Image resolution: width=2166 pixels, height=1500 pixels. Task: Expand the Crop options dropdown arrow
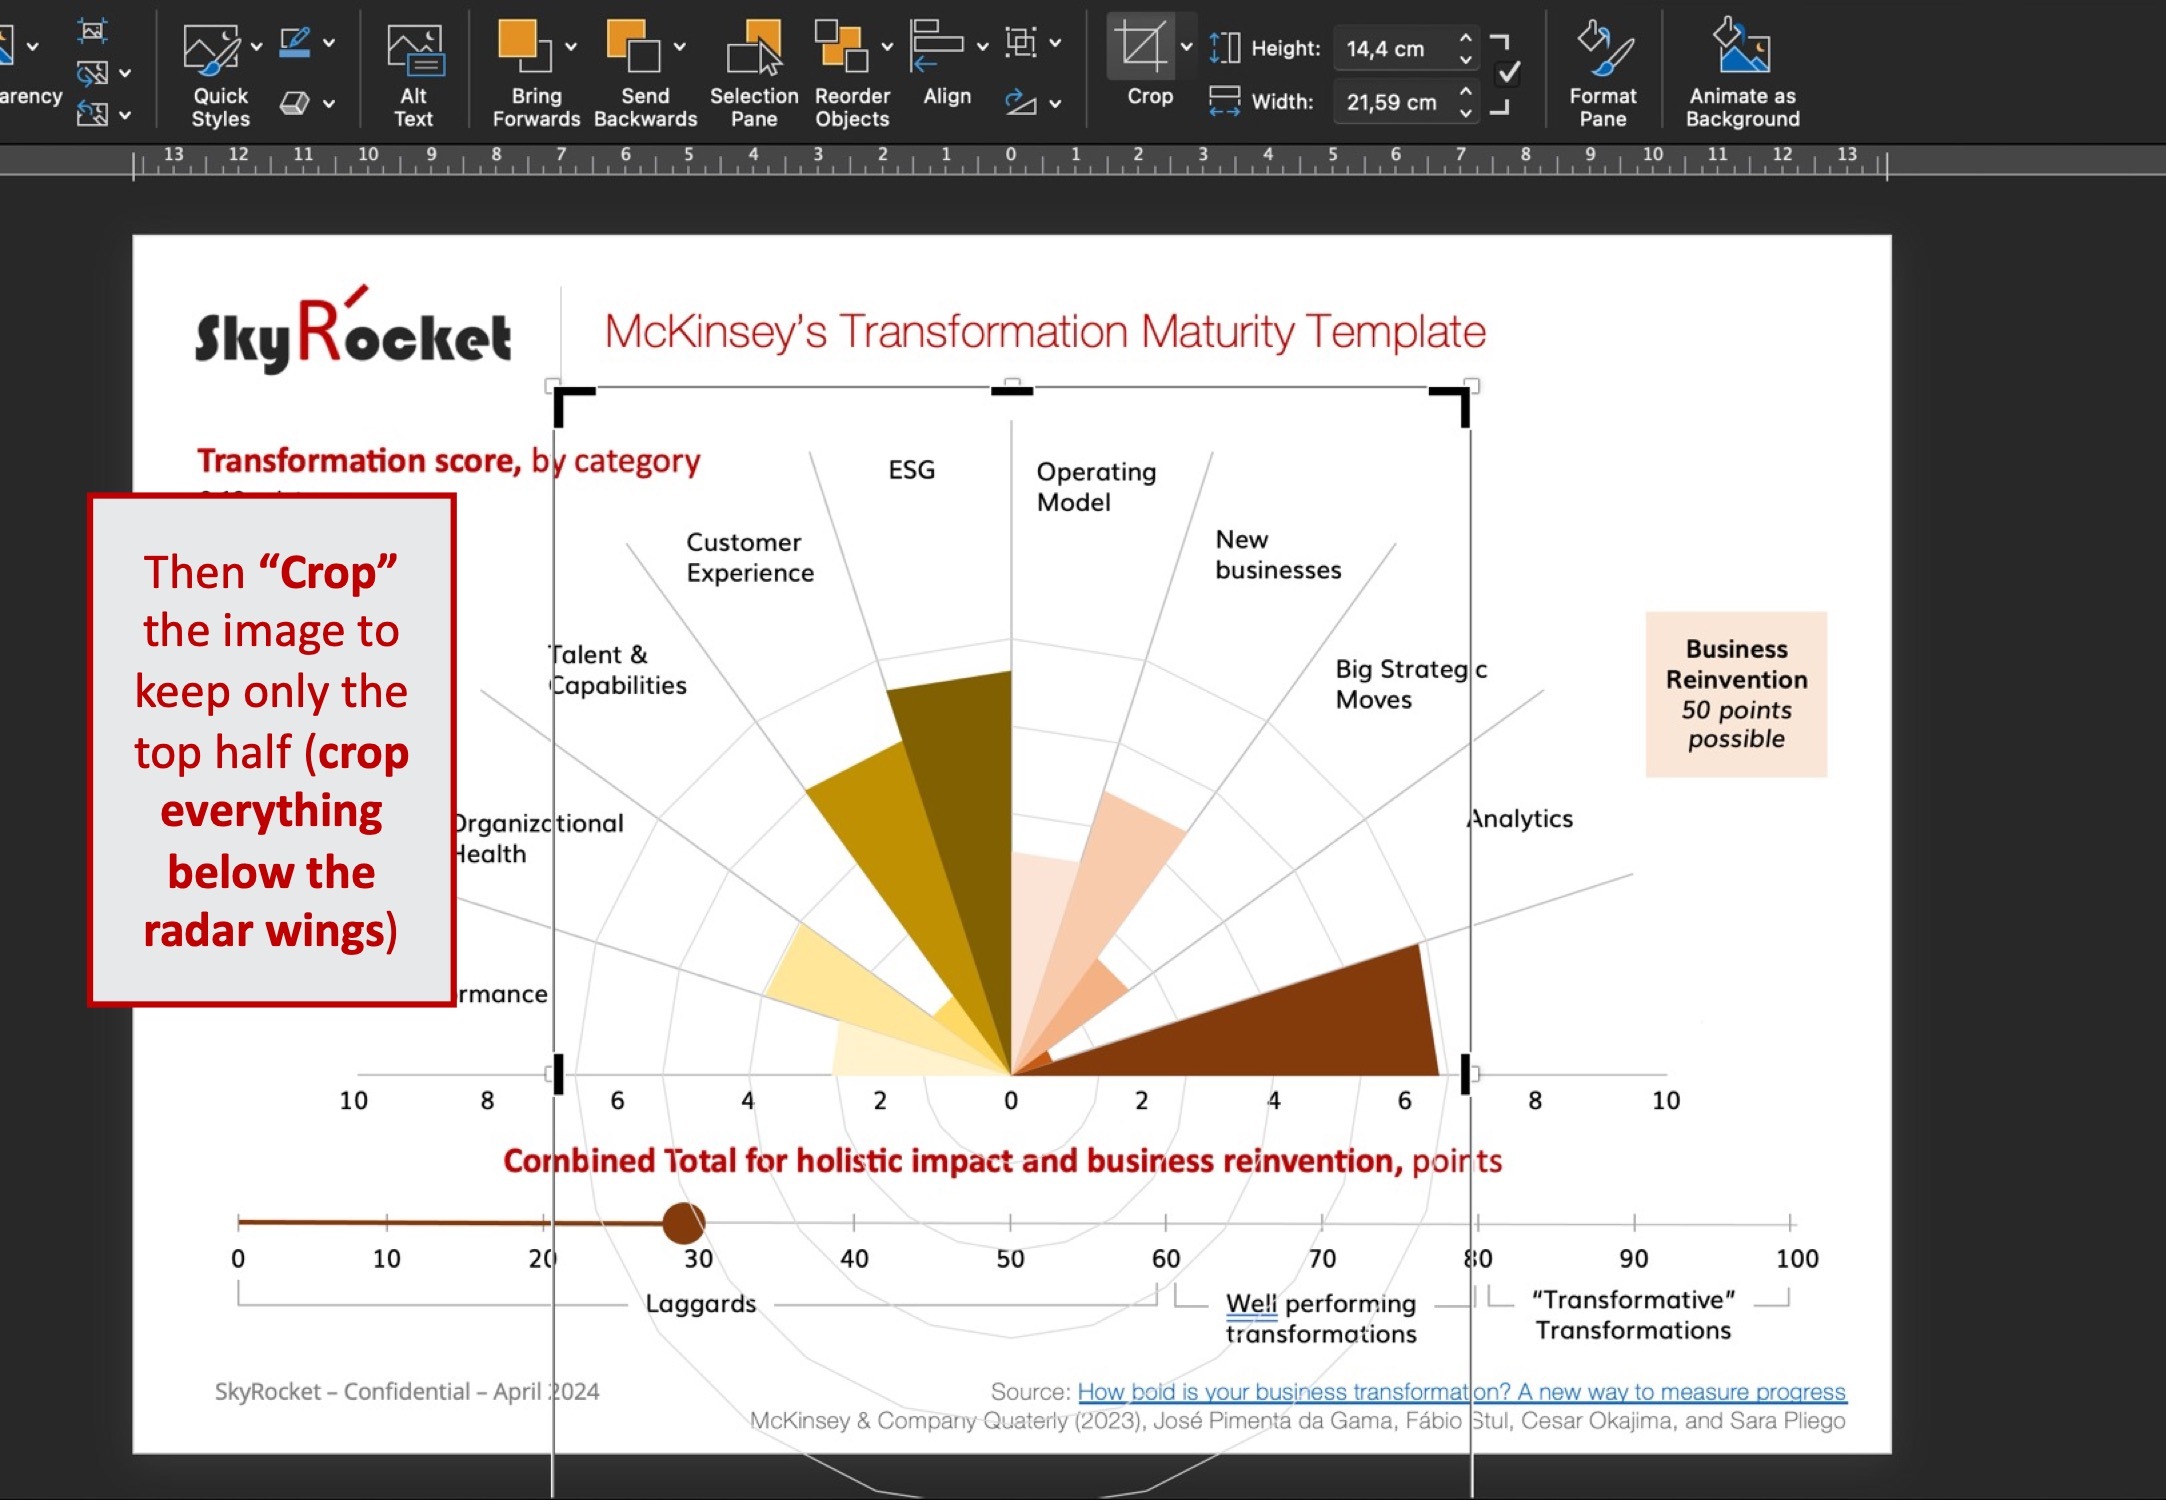[x=1187, y=46]
